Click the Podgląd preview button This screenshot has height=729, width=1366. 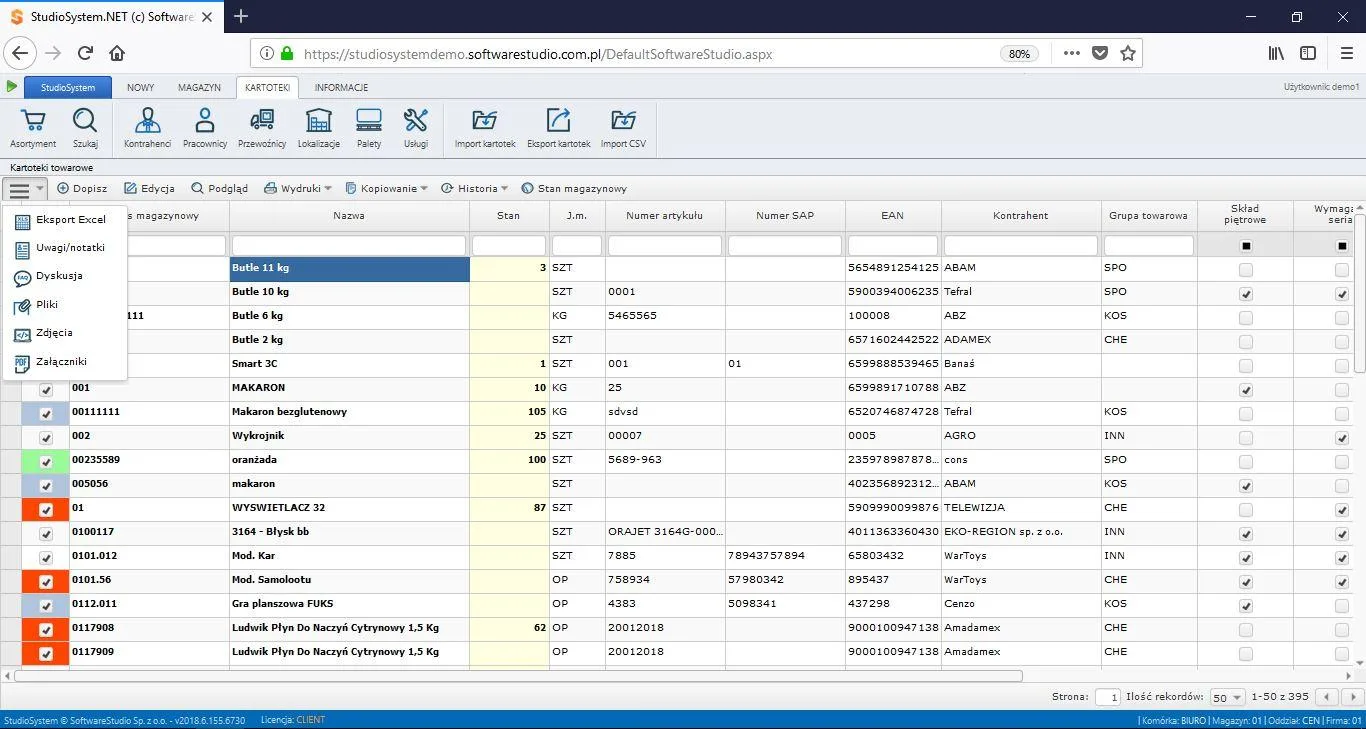[x=219, y=188]
